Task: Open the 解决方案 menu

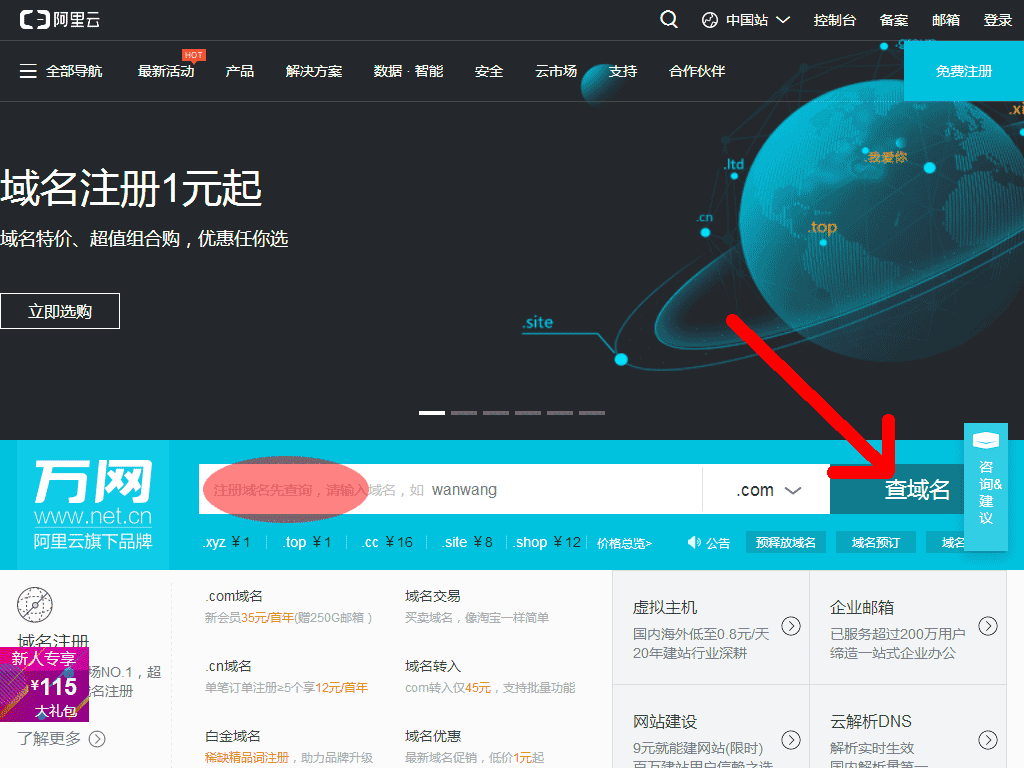Action: 313,71
